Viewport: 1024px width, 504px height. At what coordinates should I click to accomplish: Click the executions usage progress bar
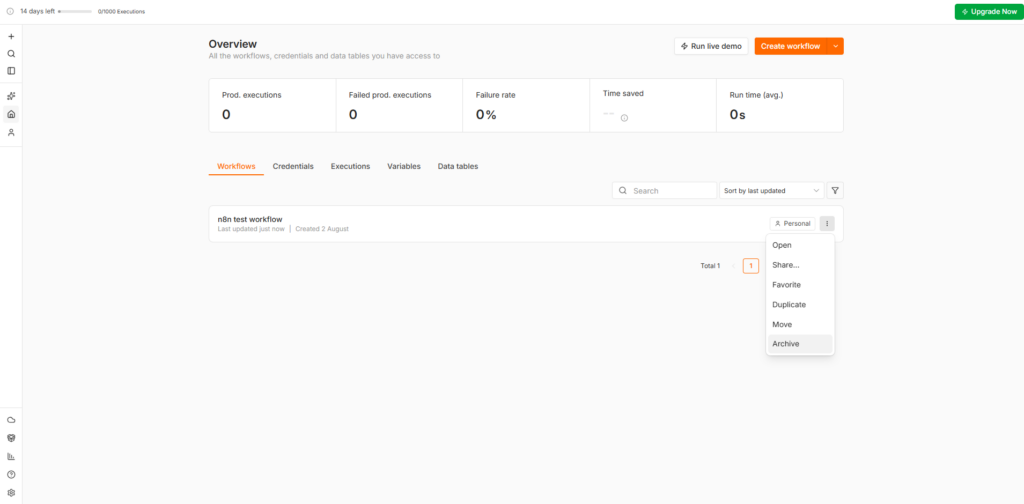75,12
